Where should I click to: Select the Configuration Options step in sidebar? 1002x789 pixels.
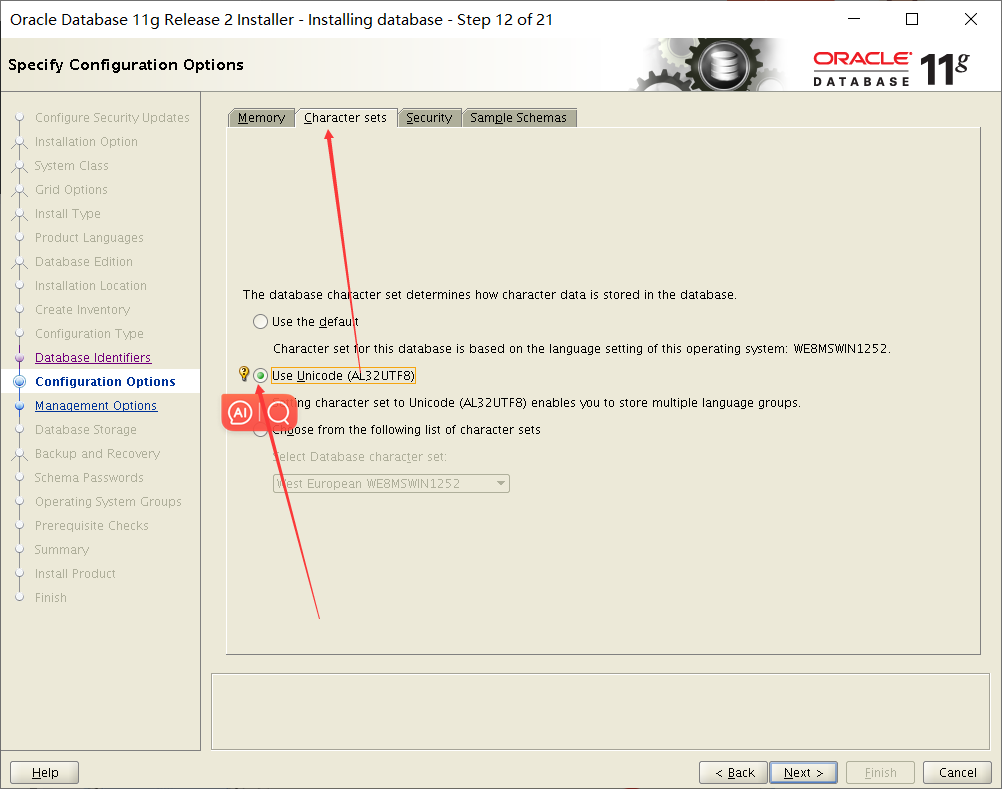[x=105, y=381]
